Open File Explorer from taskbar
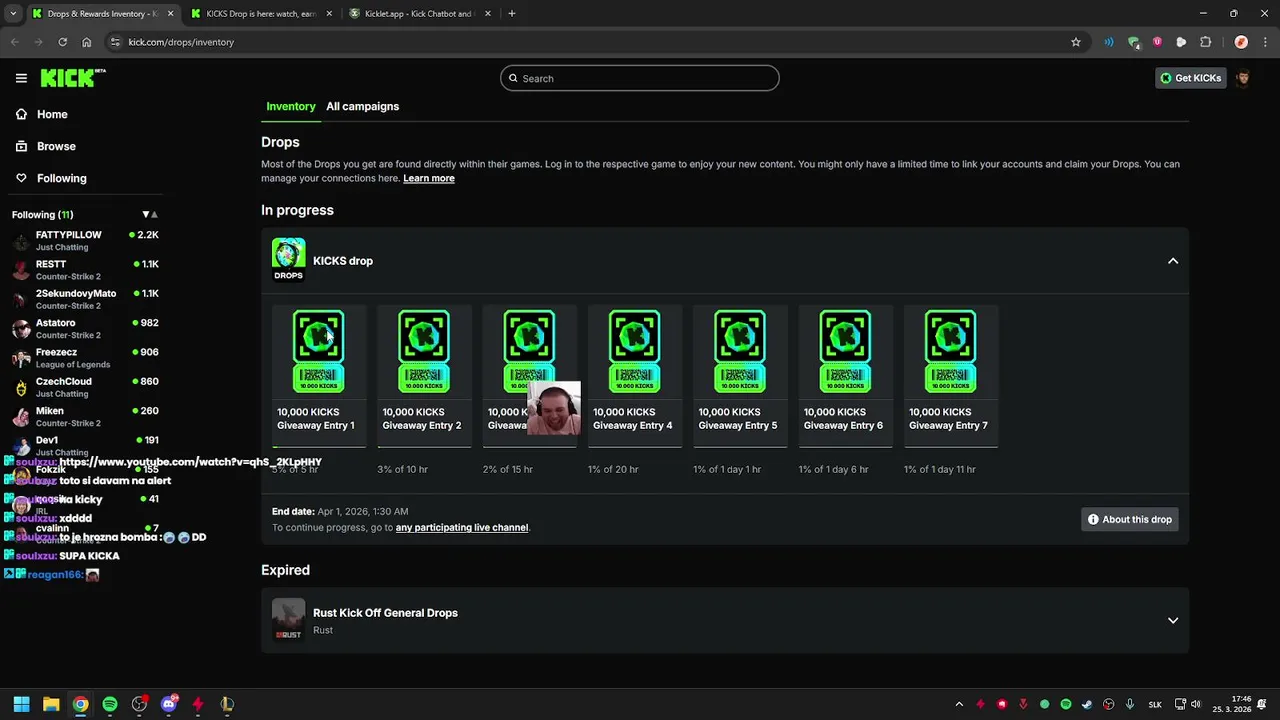This screenshot has width=1280, height=720. (x=51, y=704)
